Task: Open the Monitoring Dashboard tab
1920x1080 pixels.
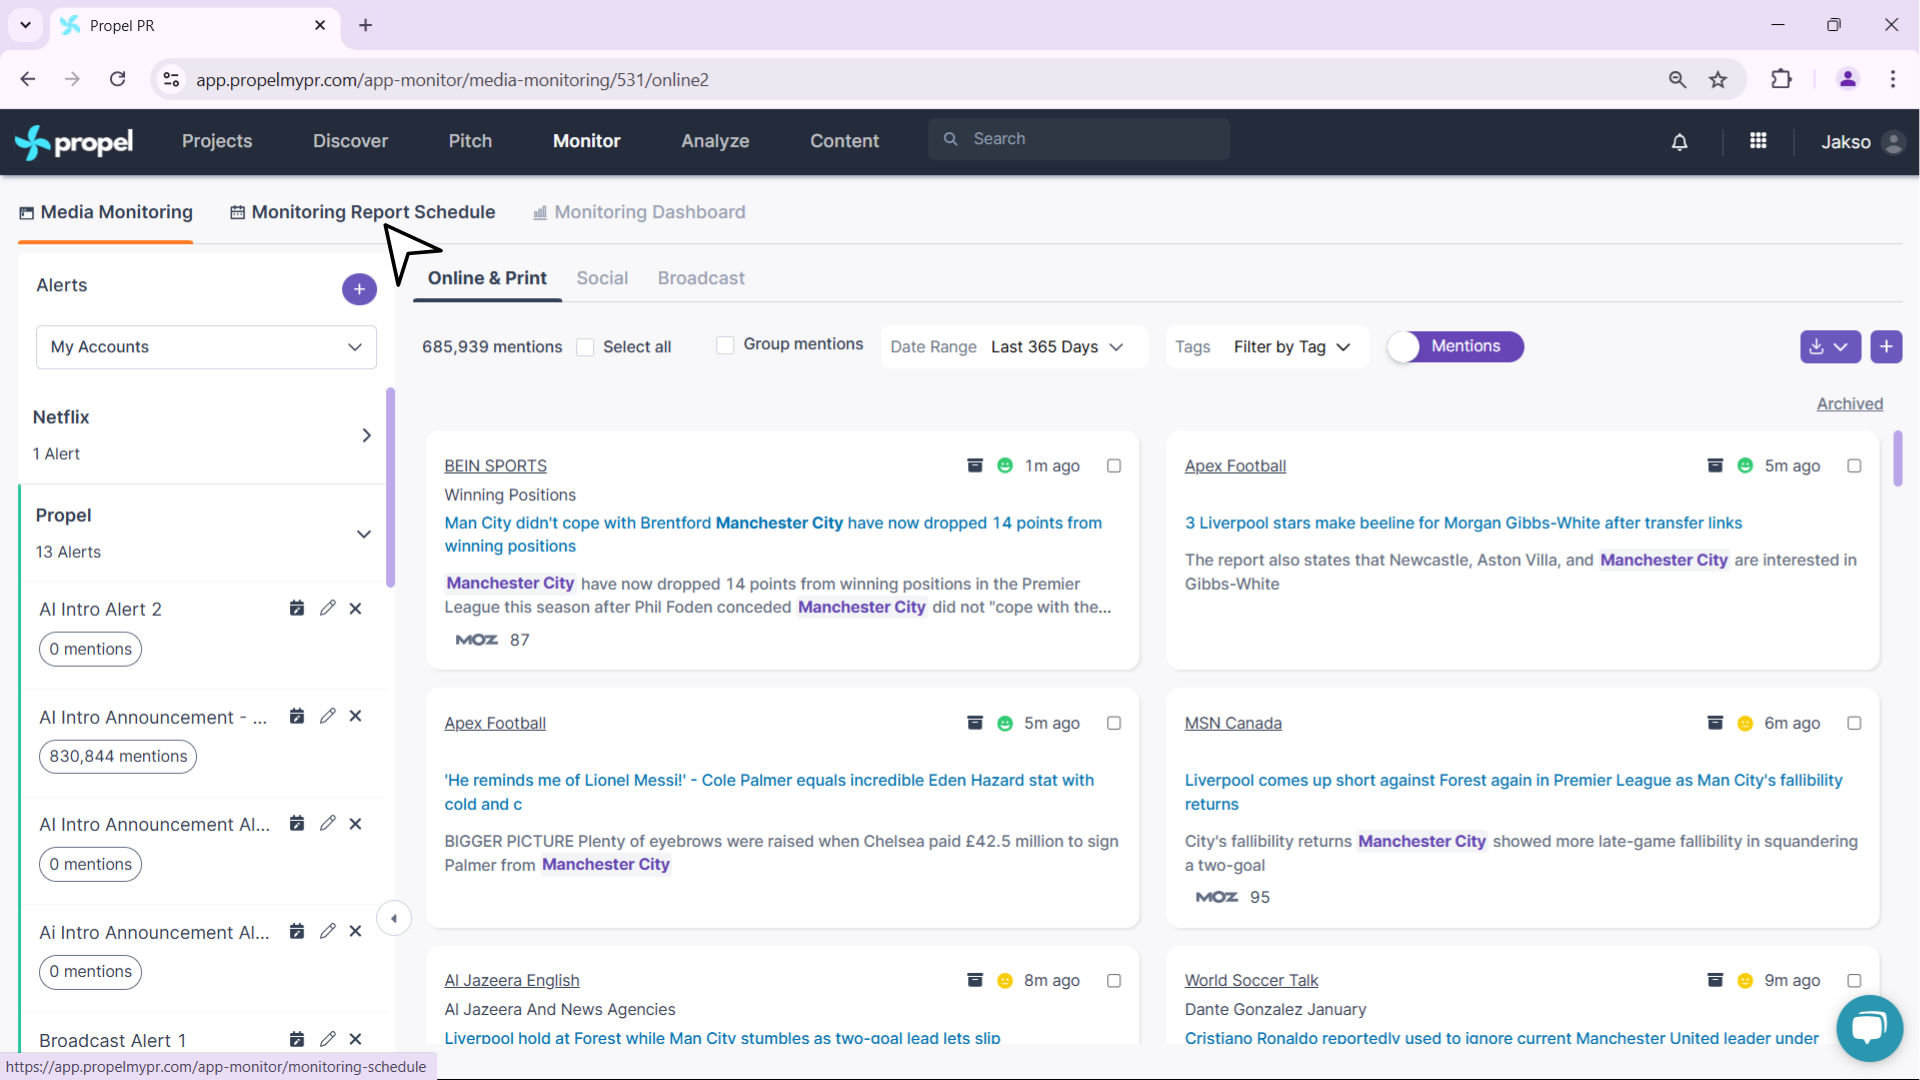Action: [x=639, y=212]
